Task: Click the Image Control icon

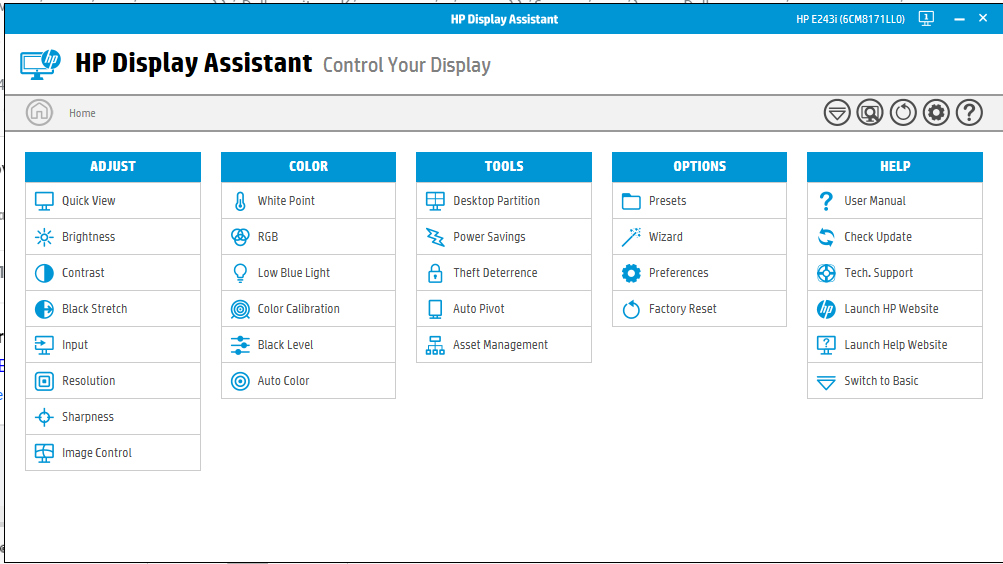Action: (44, 453)
